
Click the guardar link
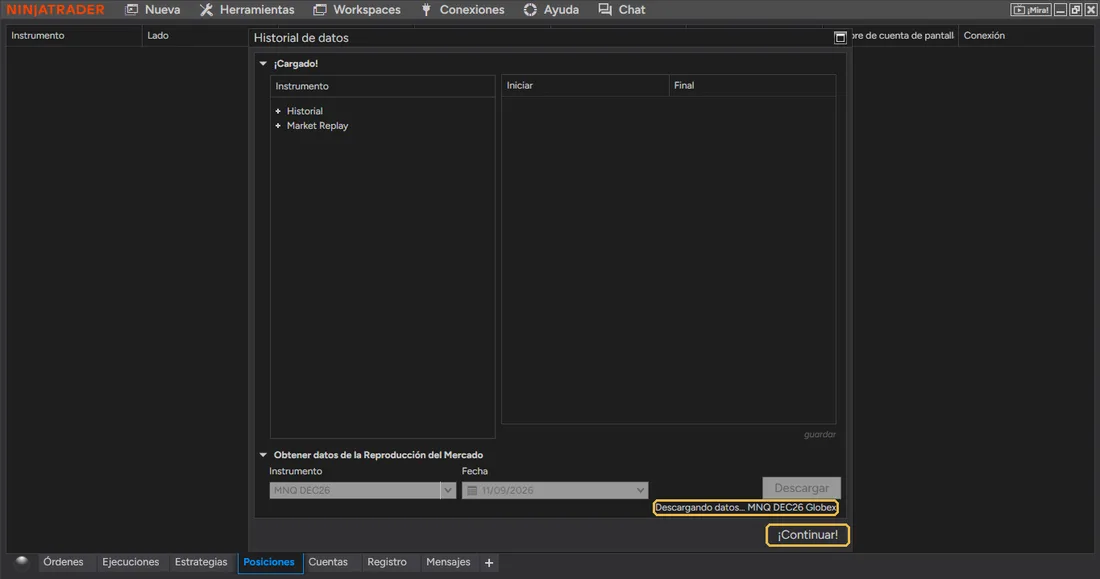[819, 434]
